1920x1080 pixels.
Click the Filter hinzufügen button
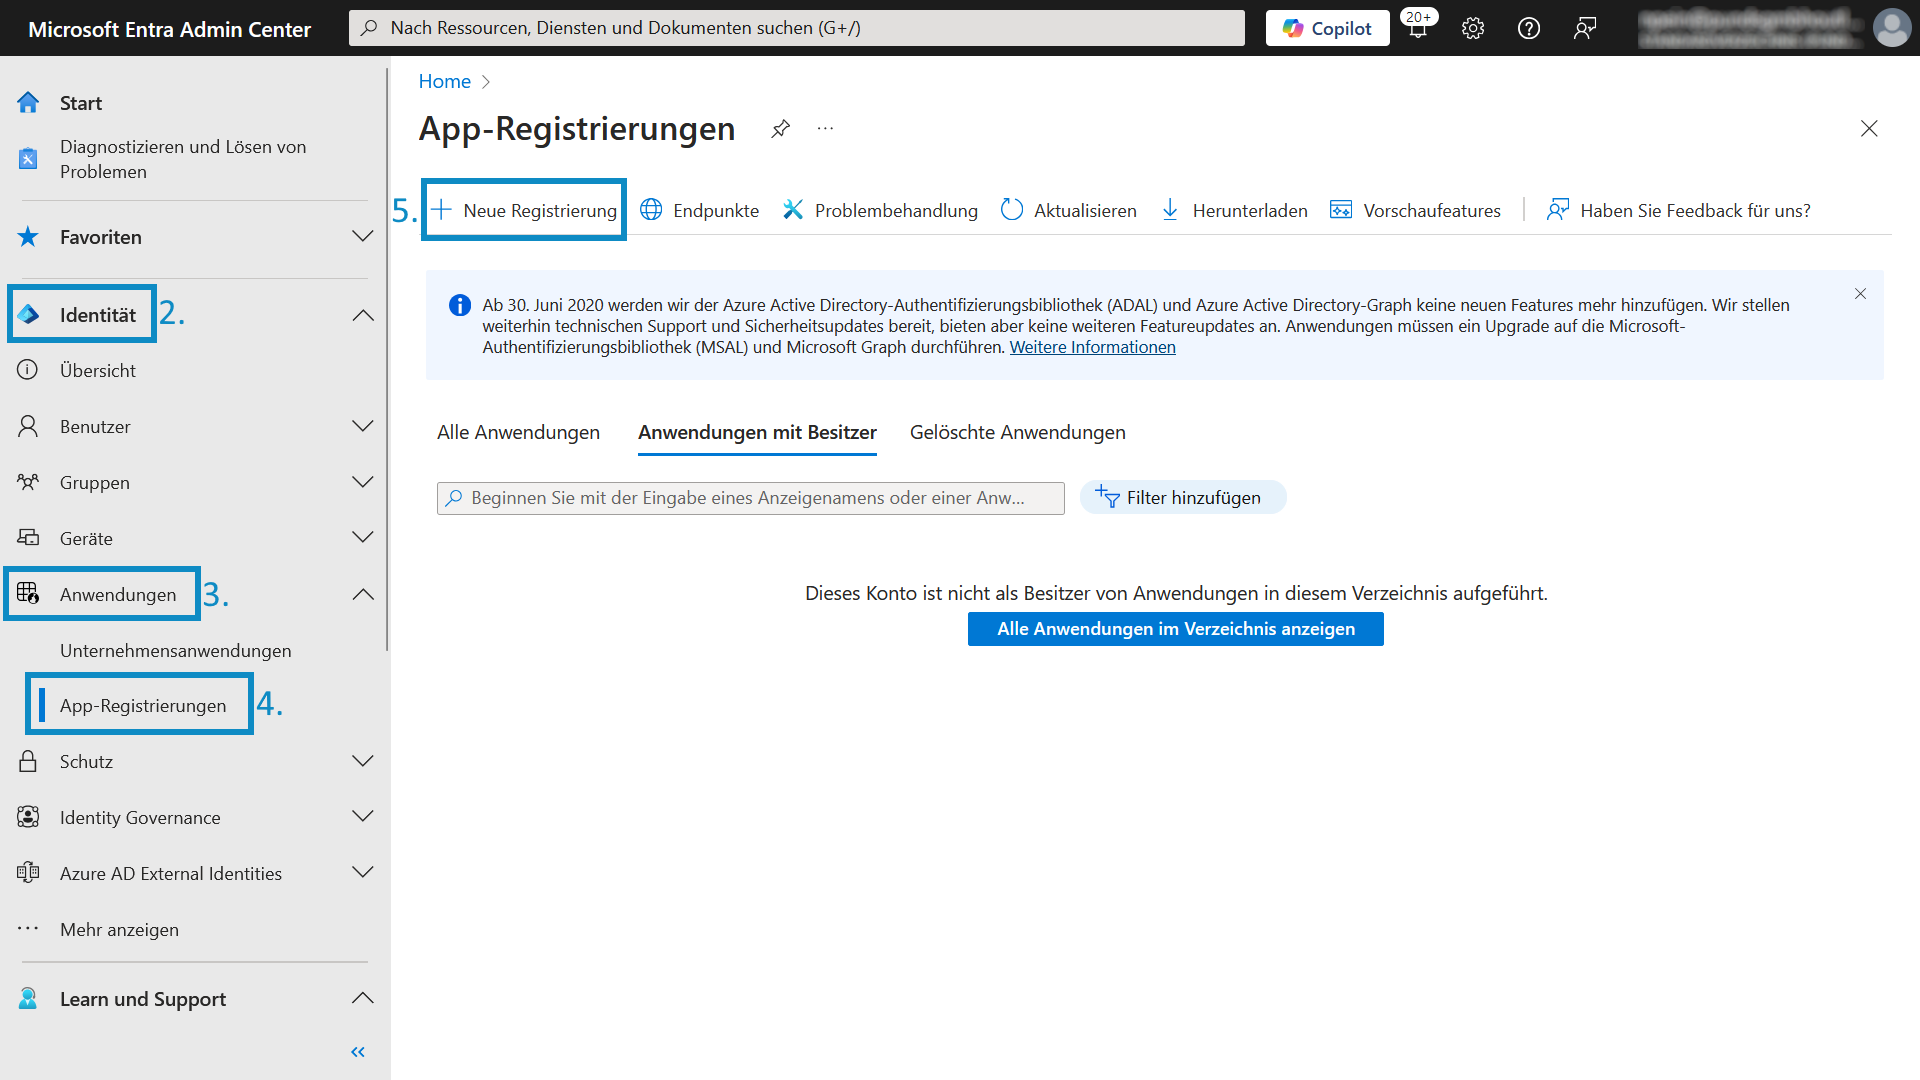[x=1182, y=497]
